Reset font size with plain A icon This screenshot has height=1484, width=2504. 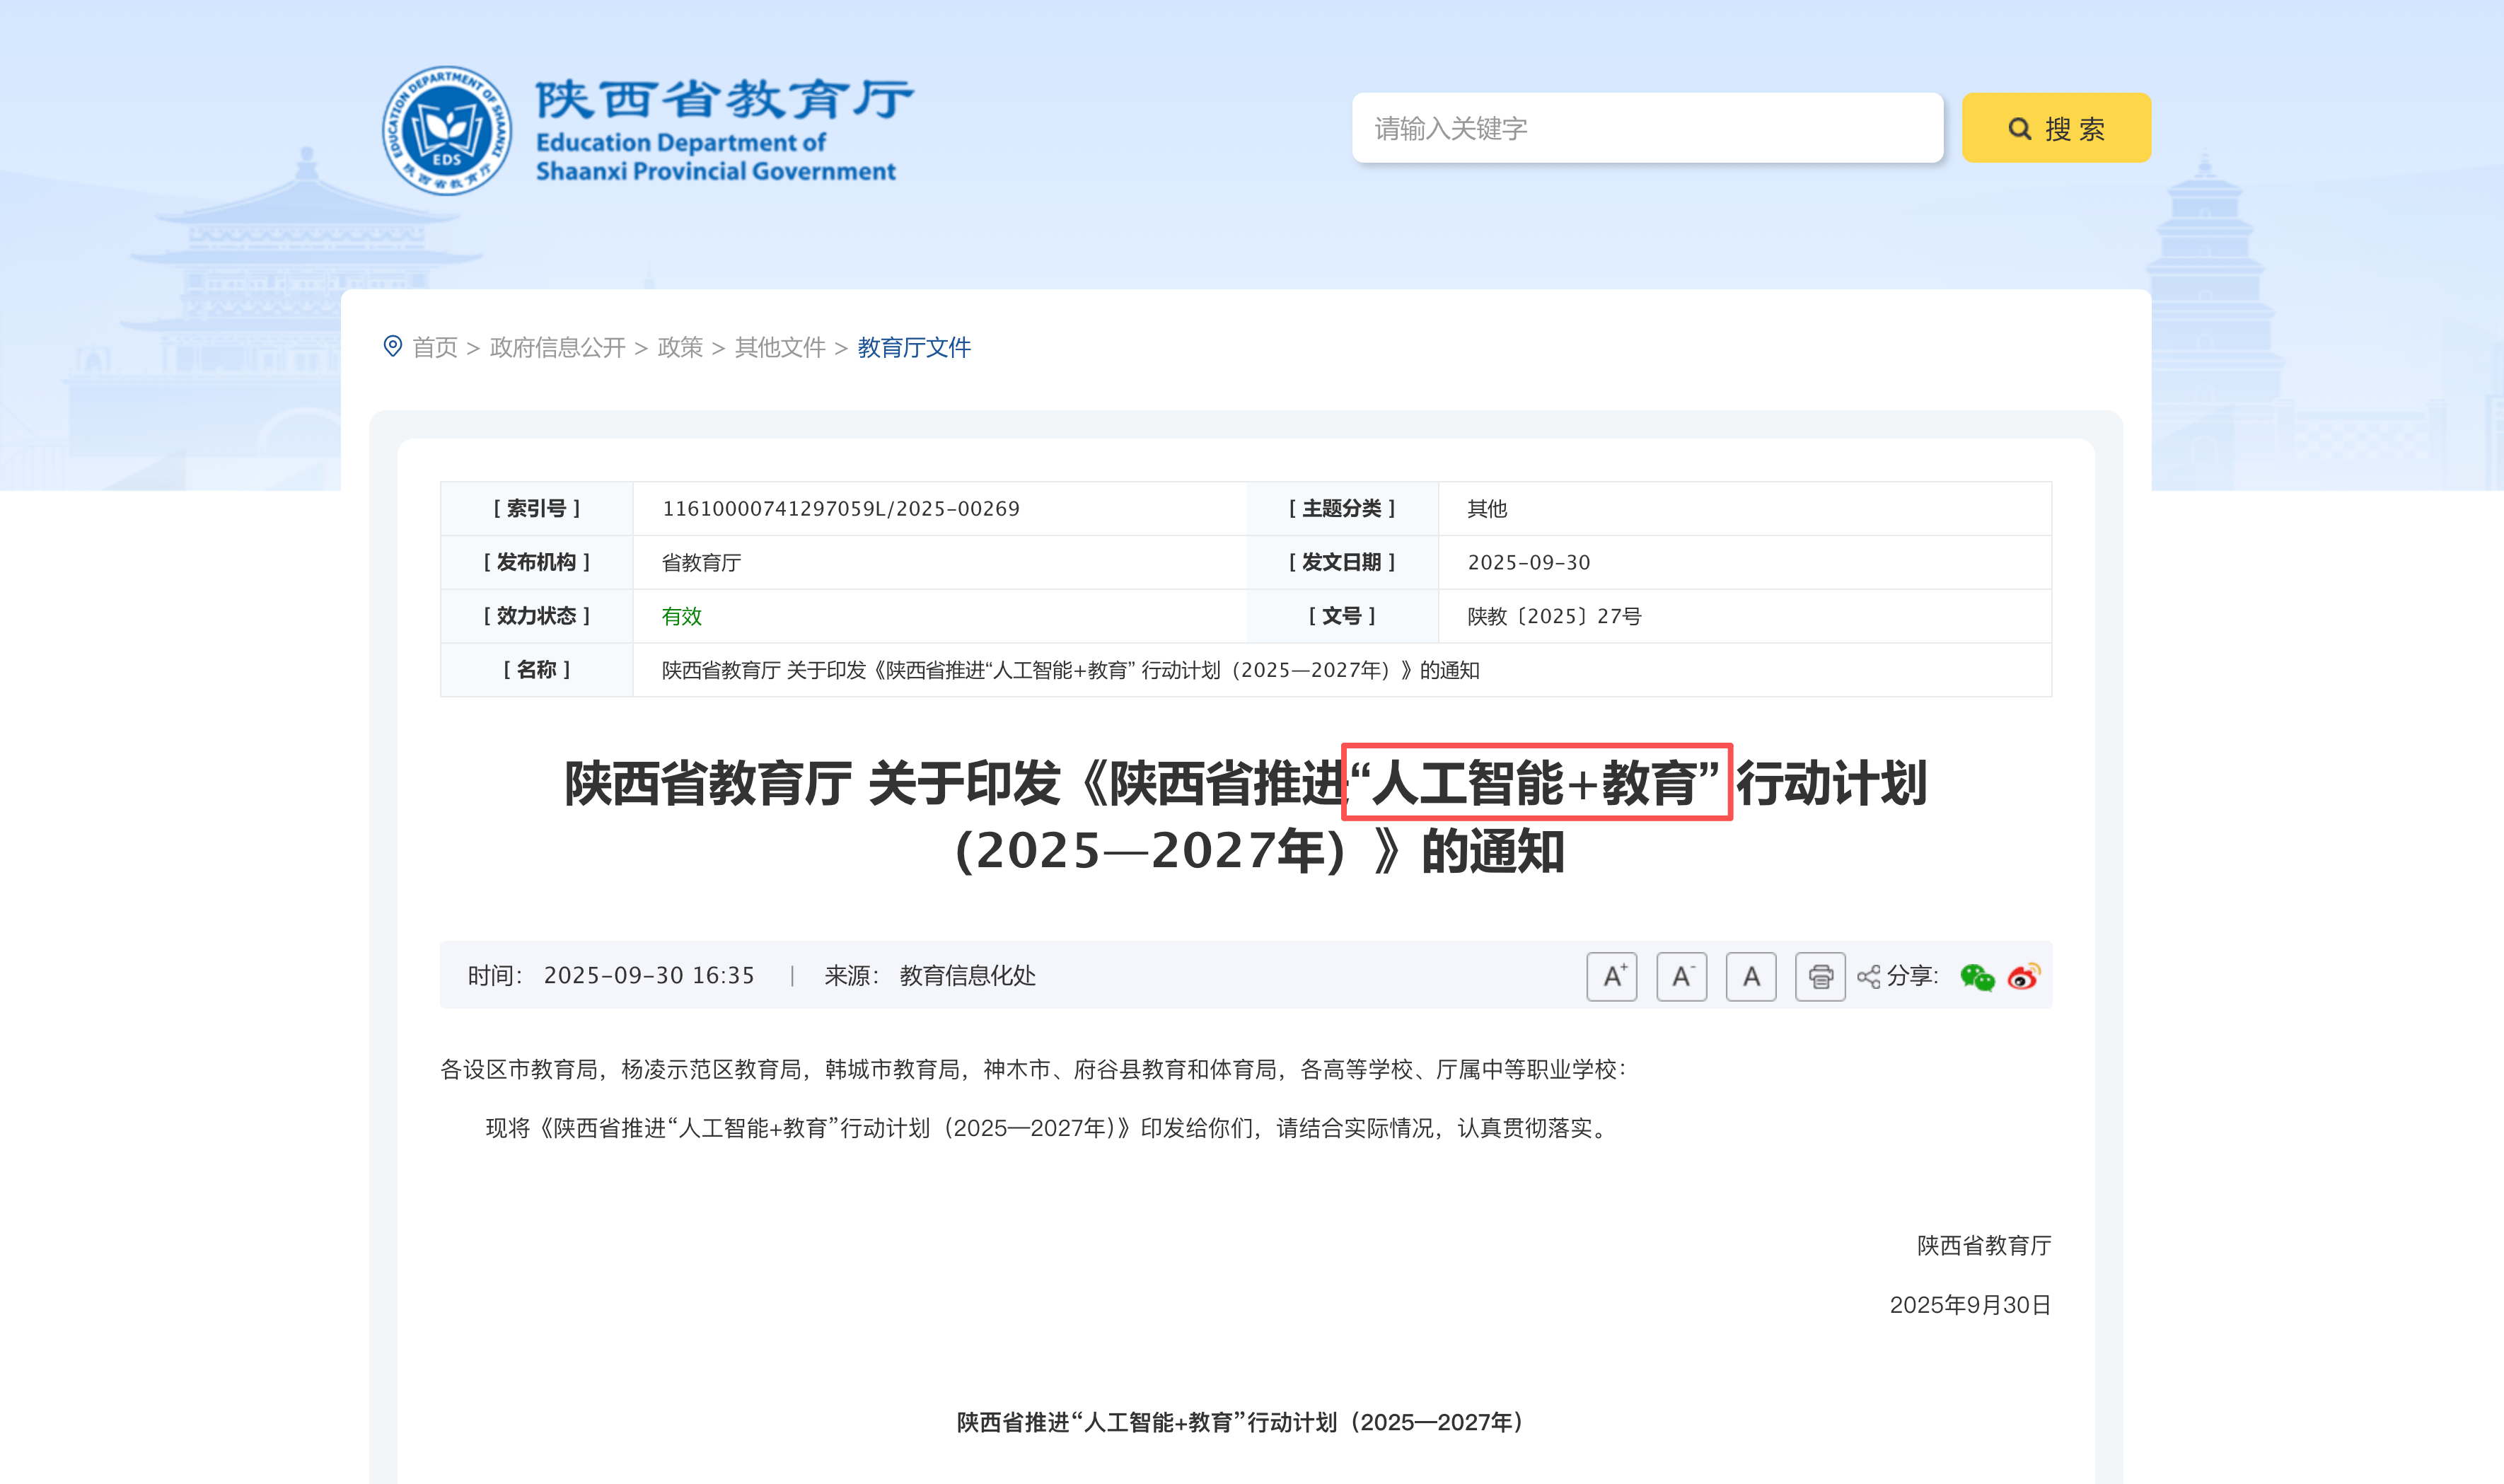click(x=1750, y=976)
